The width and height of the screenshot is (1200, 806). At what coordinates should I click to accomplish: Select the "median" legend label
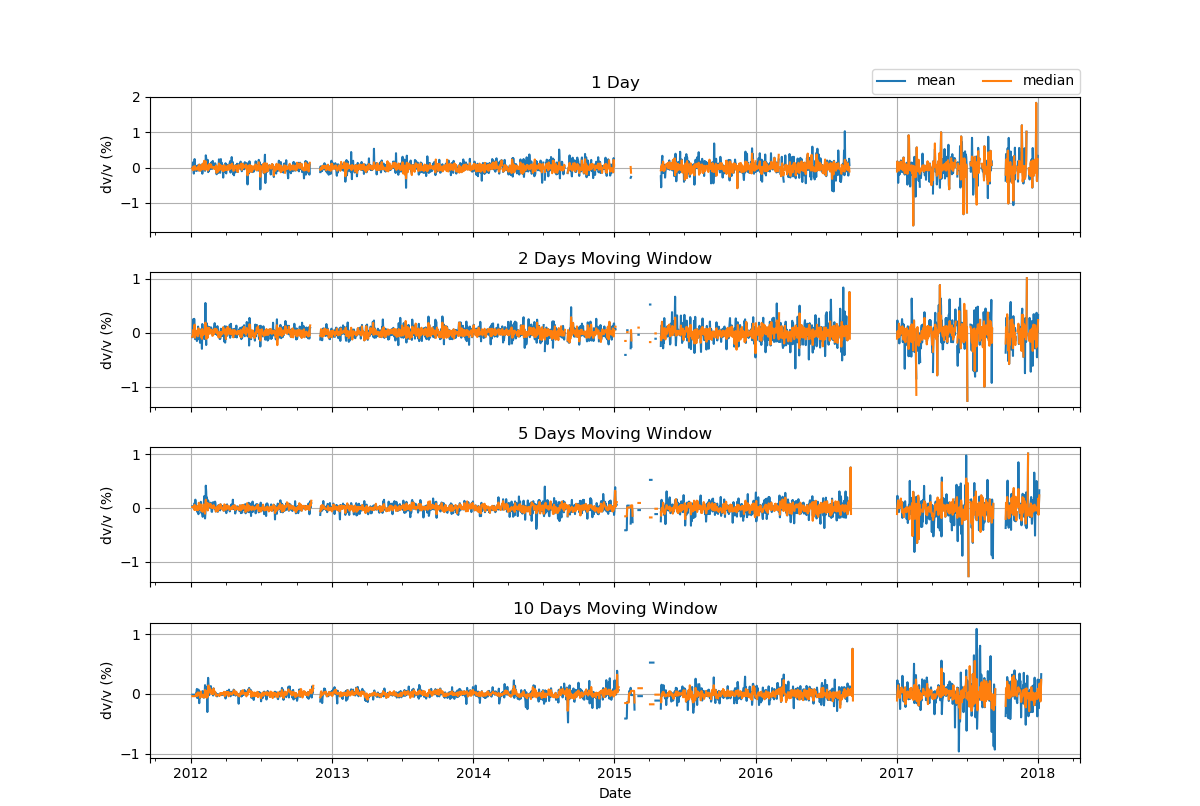click(1048, 81)
